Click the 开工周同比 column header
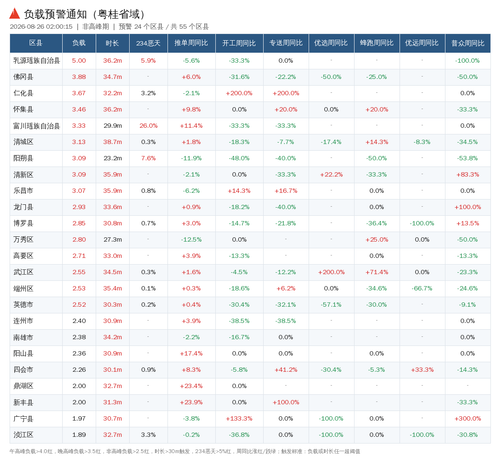Screen dimensions: 500x467 pyautogui.click(x=239, y=43)
